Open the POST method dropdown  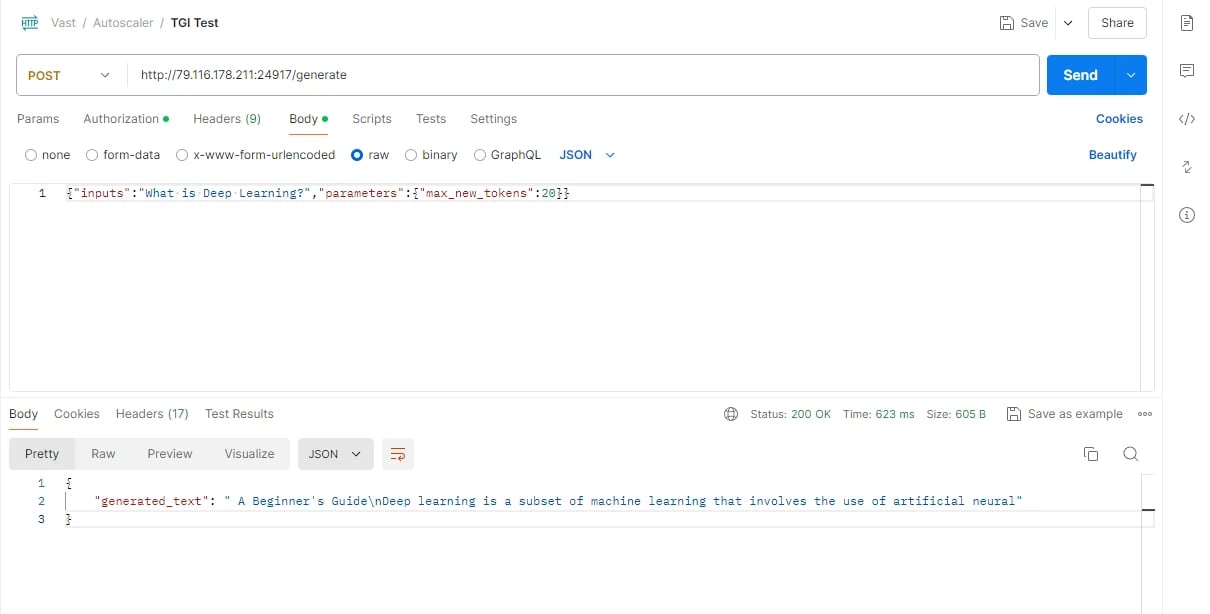coord(69,75)
